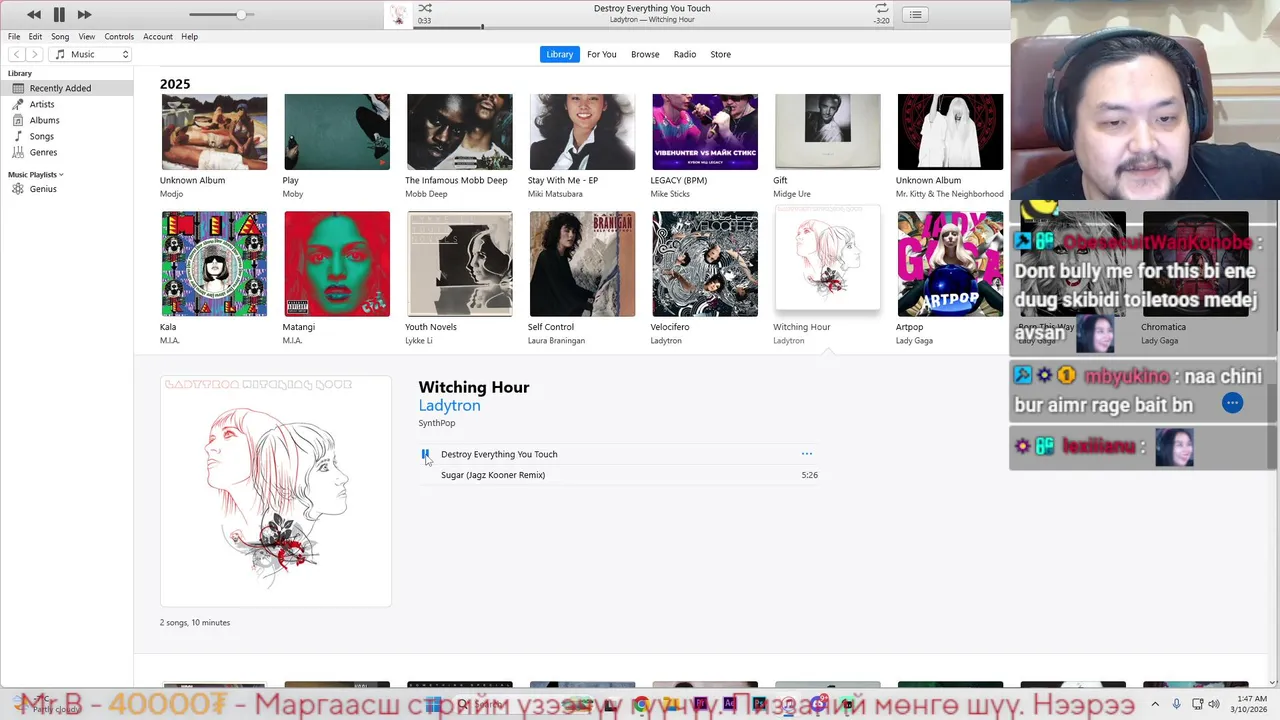Toggle shuffle mode icon

tap(425, 8)
